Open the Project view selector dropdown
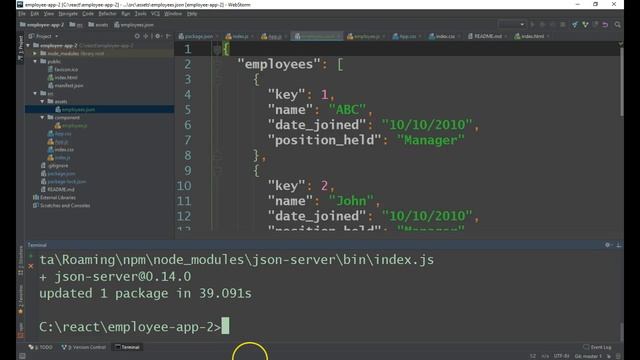This screenshot has height=360, width=640. pyautogui.click(x=44, y=36)
